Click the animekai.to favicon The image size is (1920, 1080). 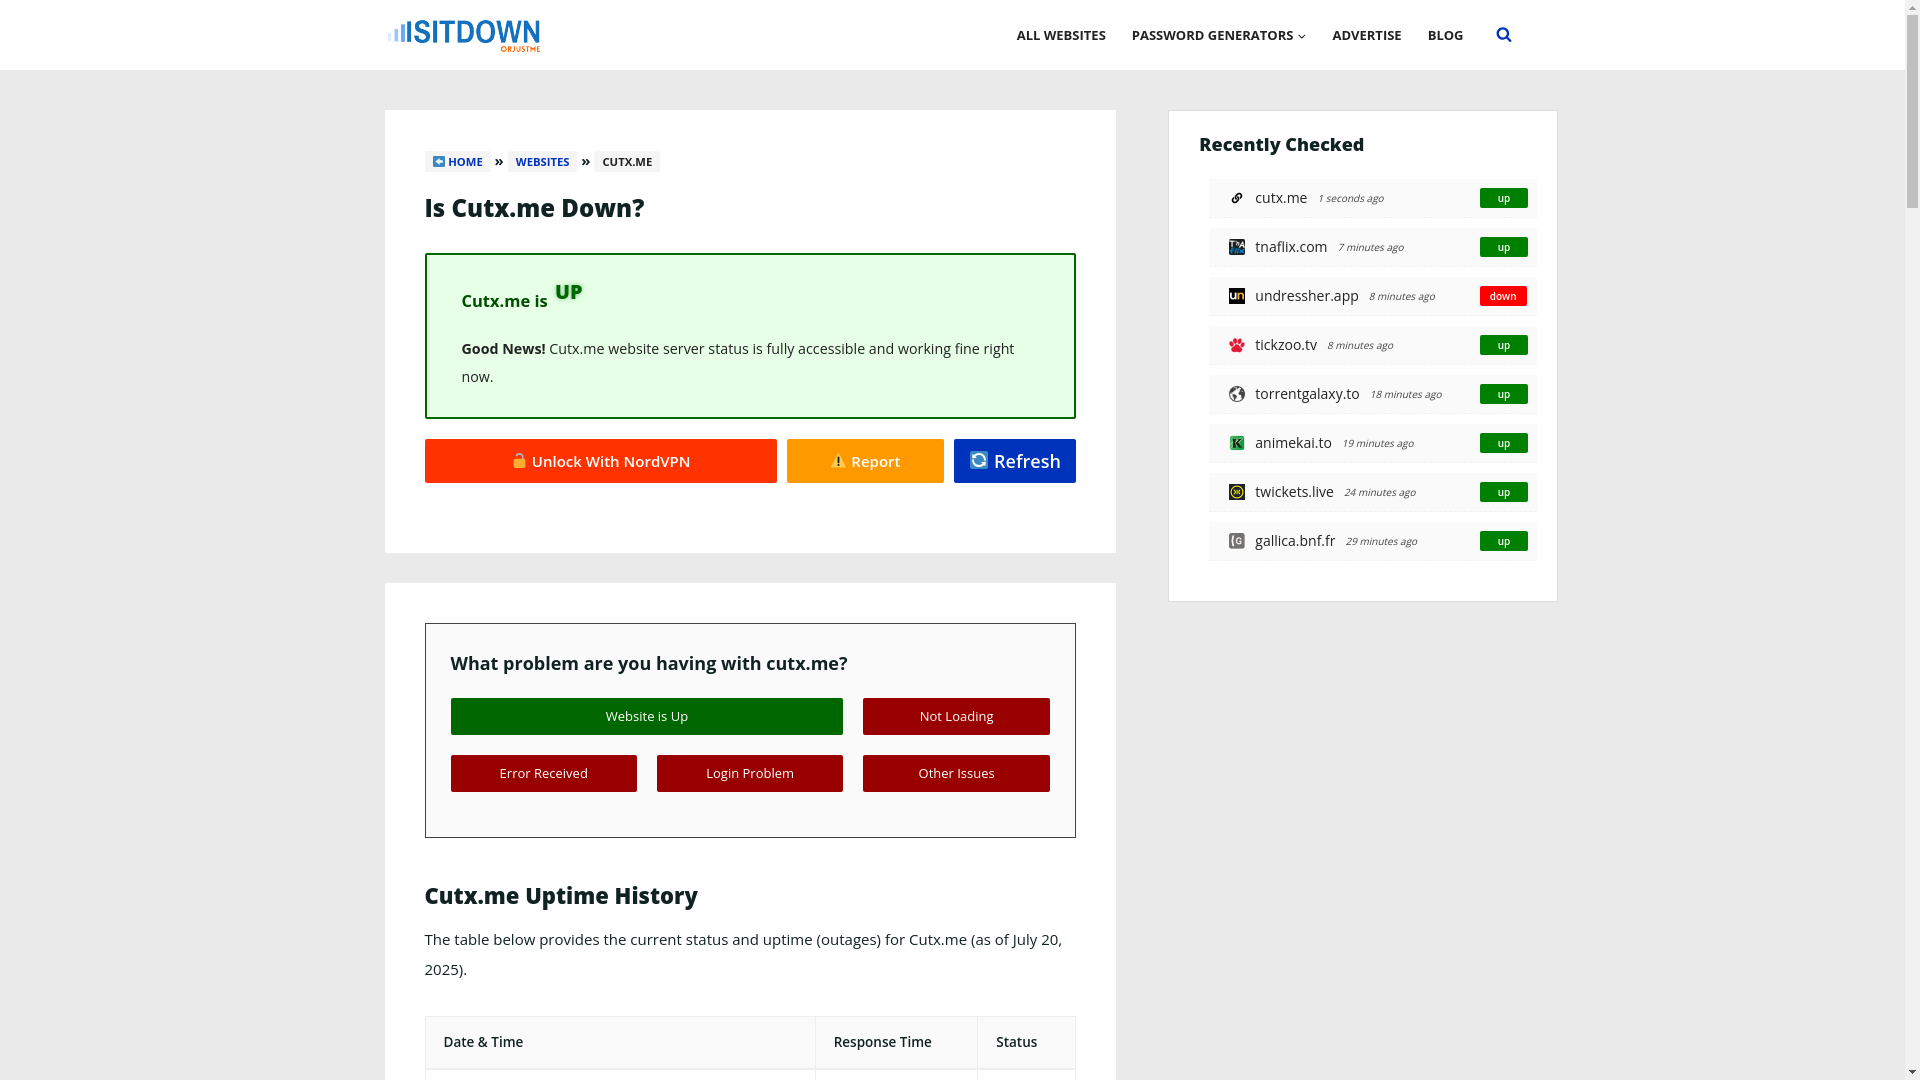tap(1237, 443)
